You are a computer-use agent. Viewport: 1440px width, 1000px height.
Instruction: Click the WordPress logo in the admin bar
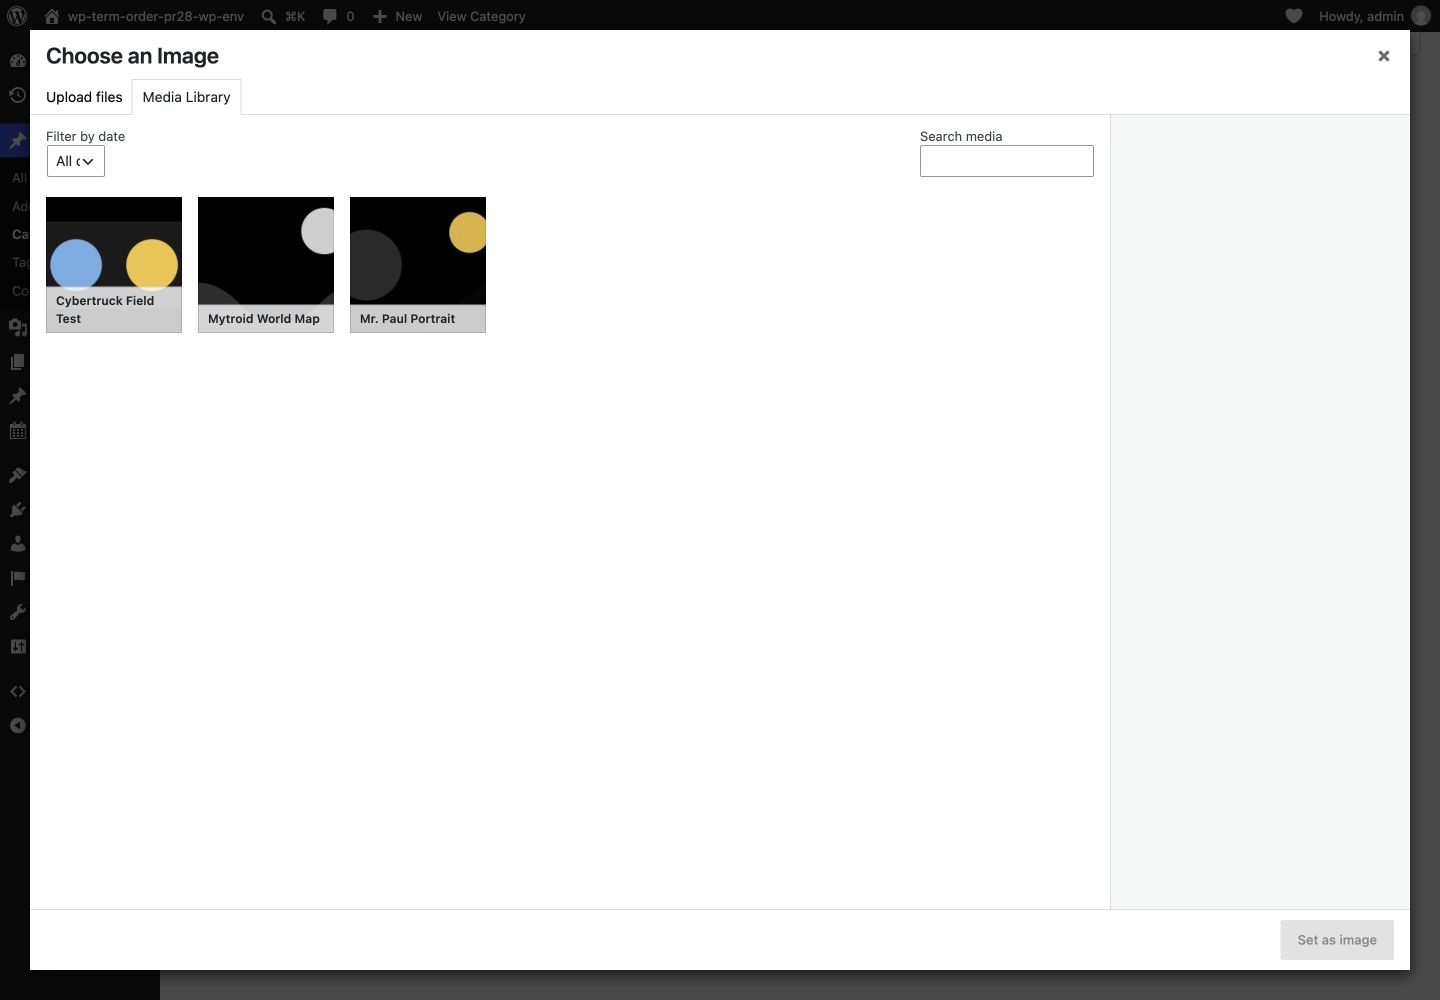(17, 16)
